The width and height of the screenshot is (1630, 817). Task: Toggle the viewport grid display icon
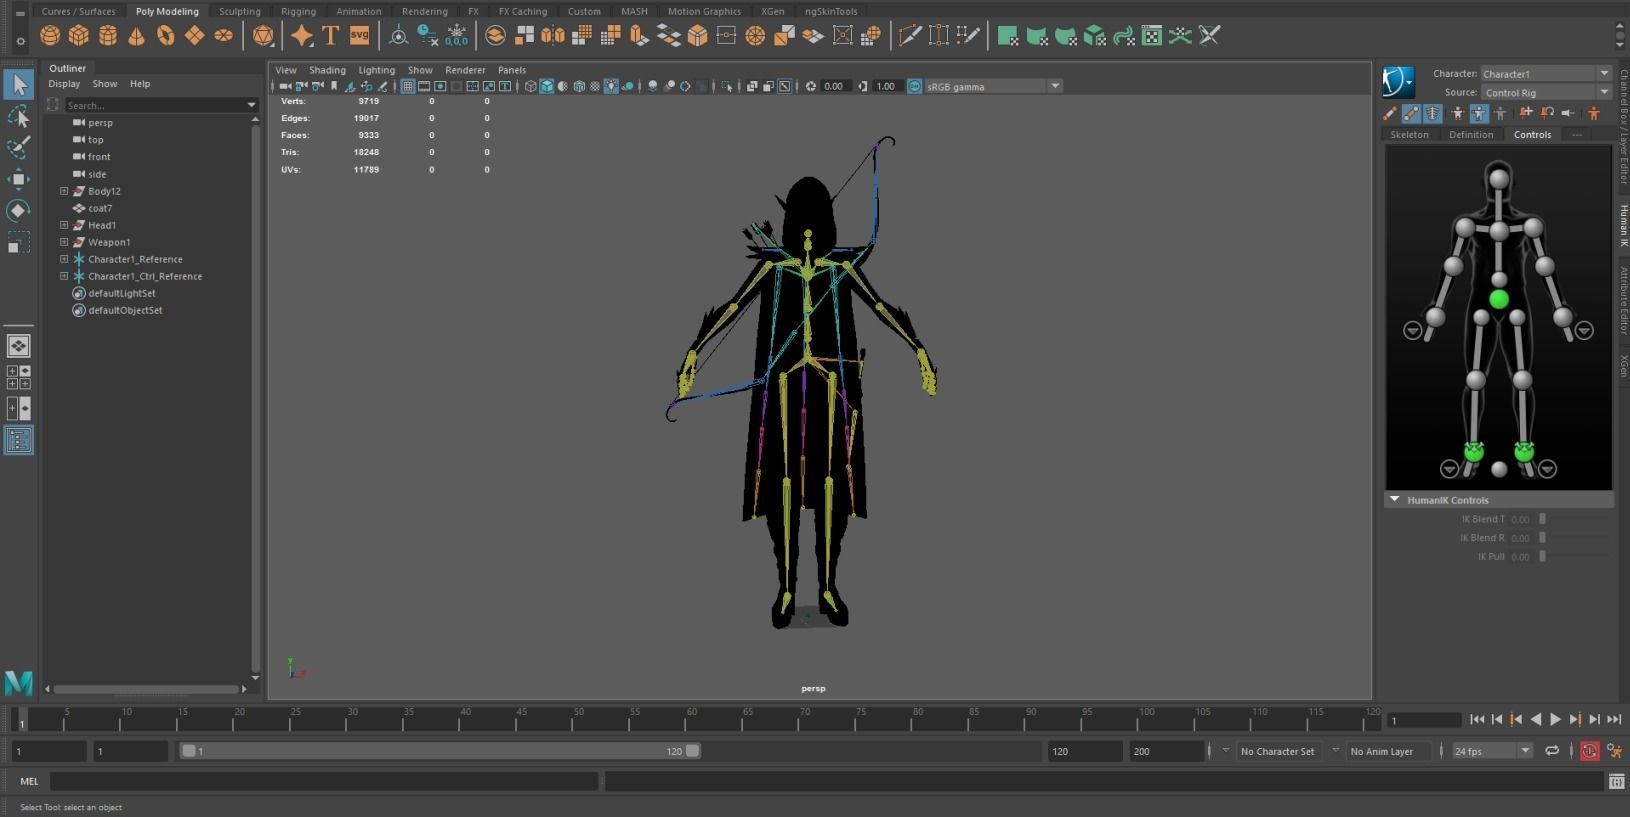tap(408, 86)
